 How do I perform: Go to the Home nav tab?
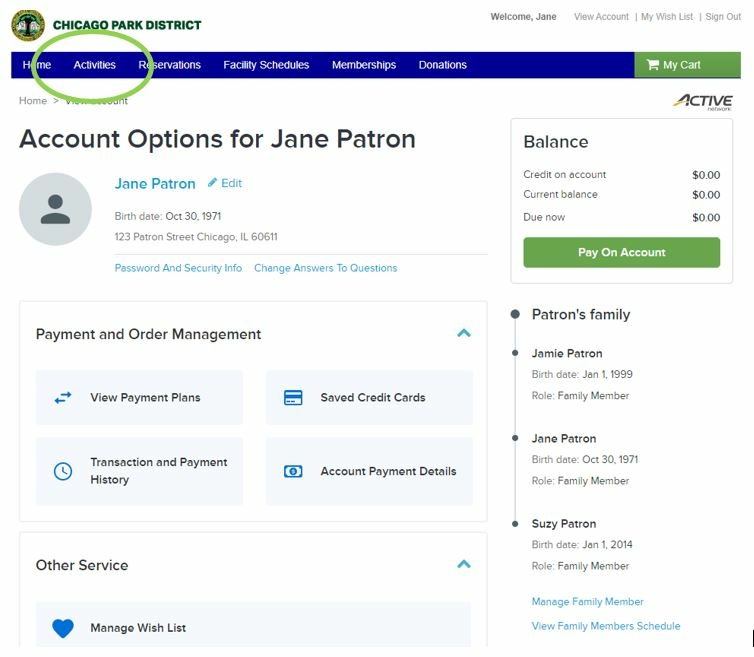tap(37, 65)
